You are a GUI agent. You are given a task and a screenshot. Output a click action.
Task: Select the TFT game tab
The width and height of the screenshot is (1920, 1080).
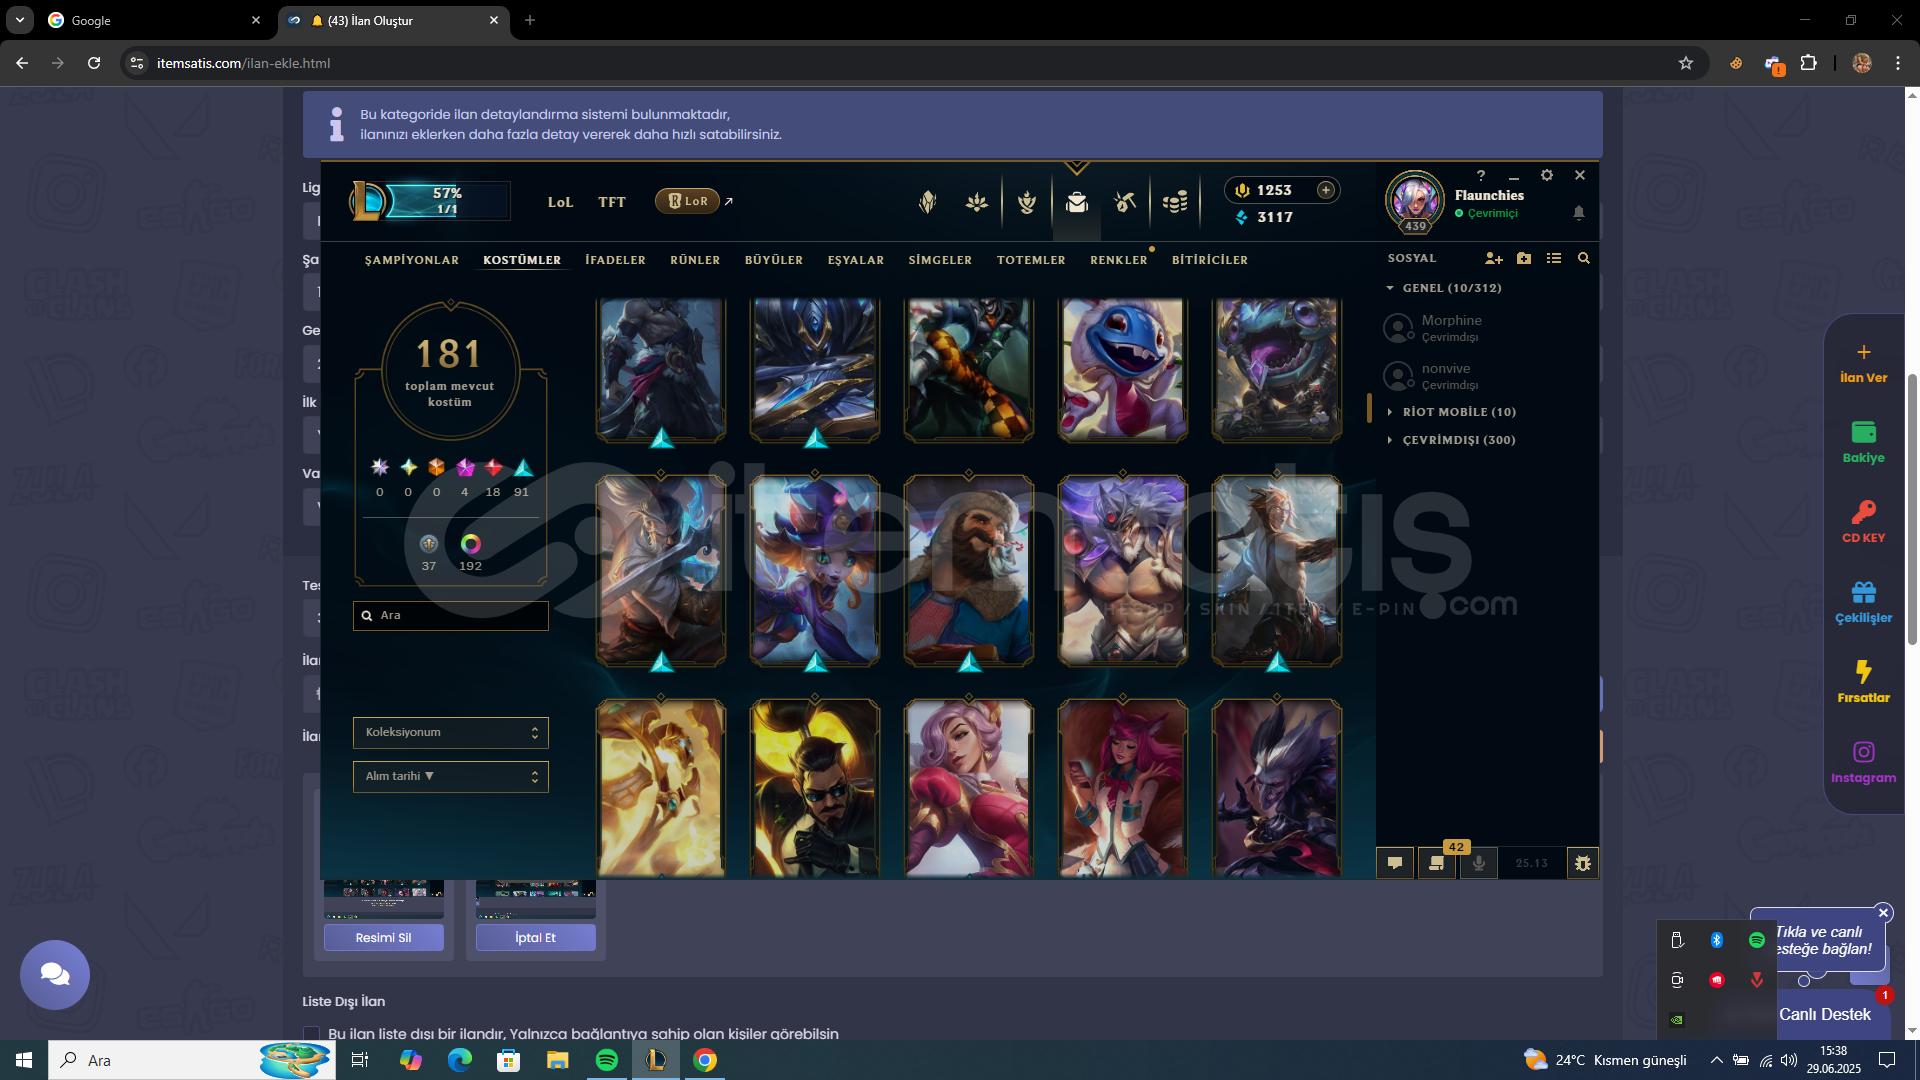(x=612, y=202)
